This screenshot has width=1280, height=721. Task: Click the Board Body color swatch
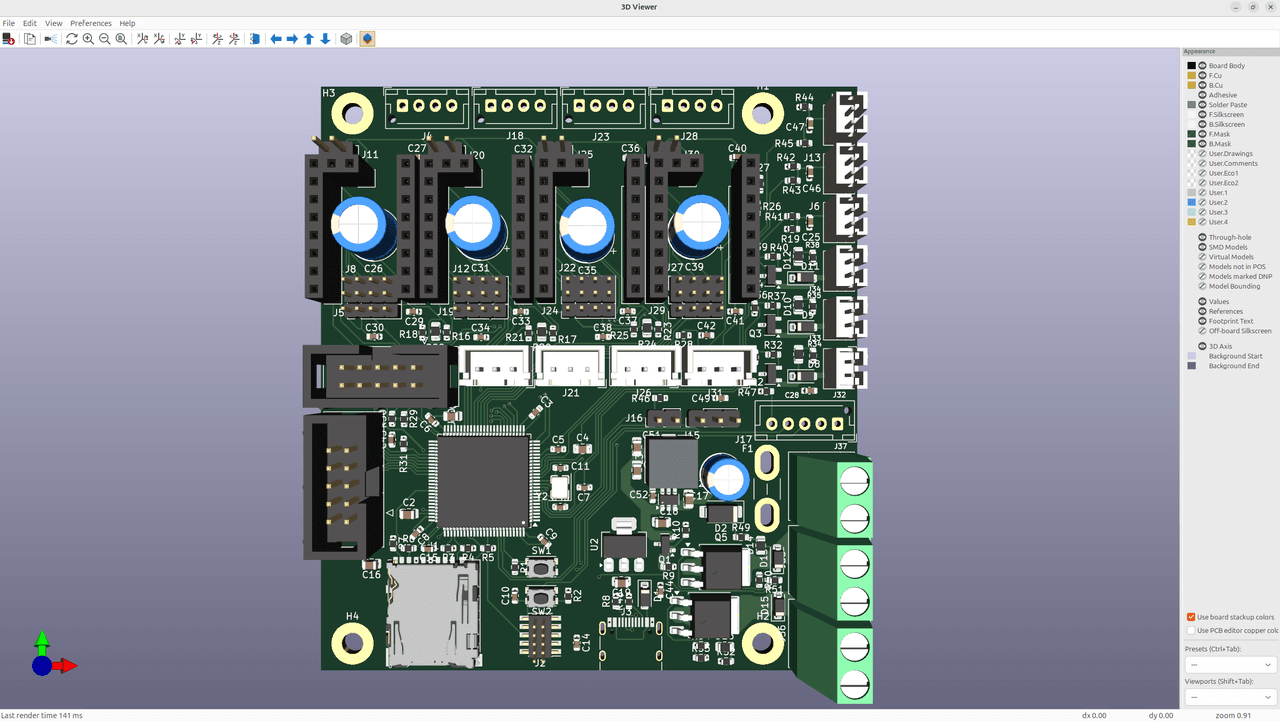pos(1191,66)
